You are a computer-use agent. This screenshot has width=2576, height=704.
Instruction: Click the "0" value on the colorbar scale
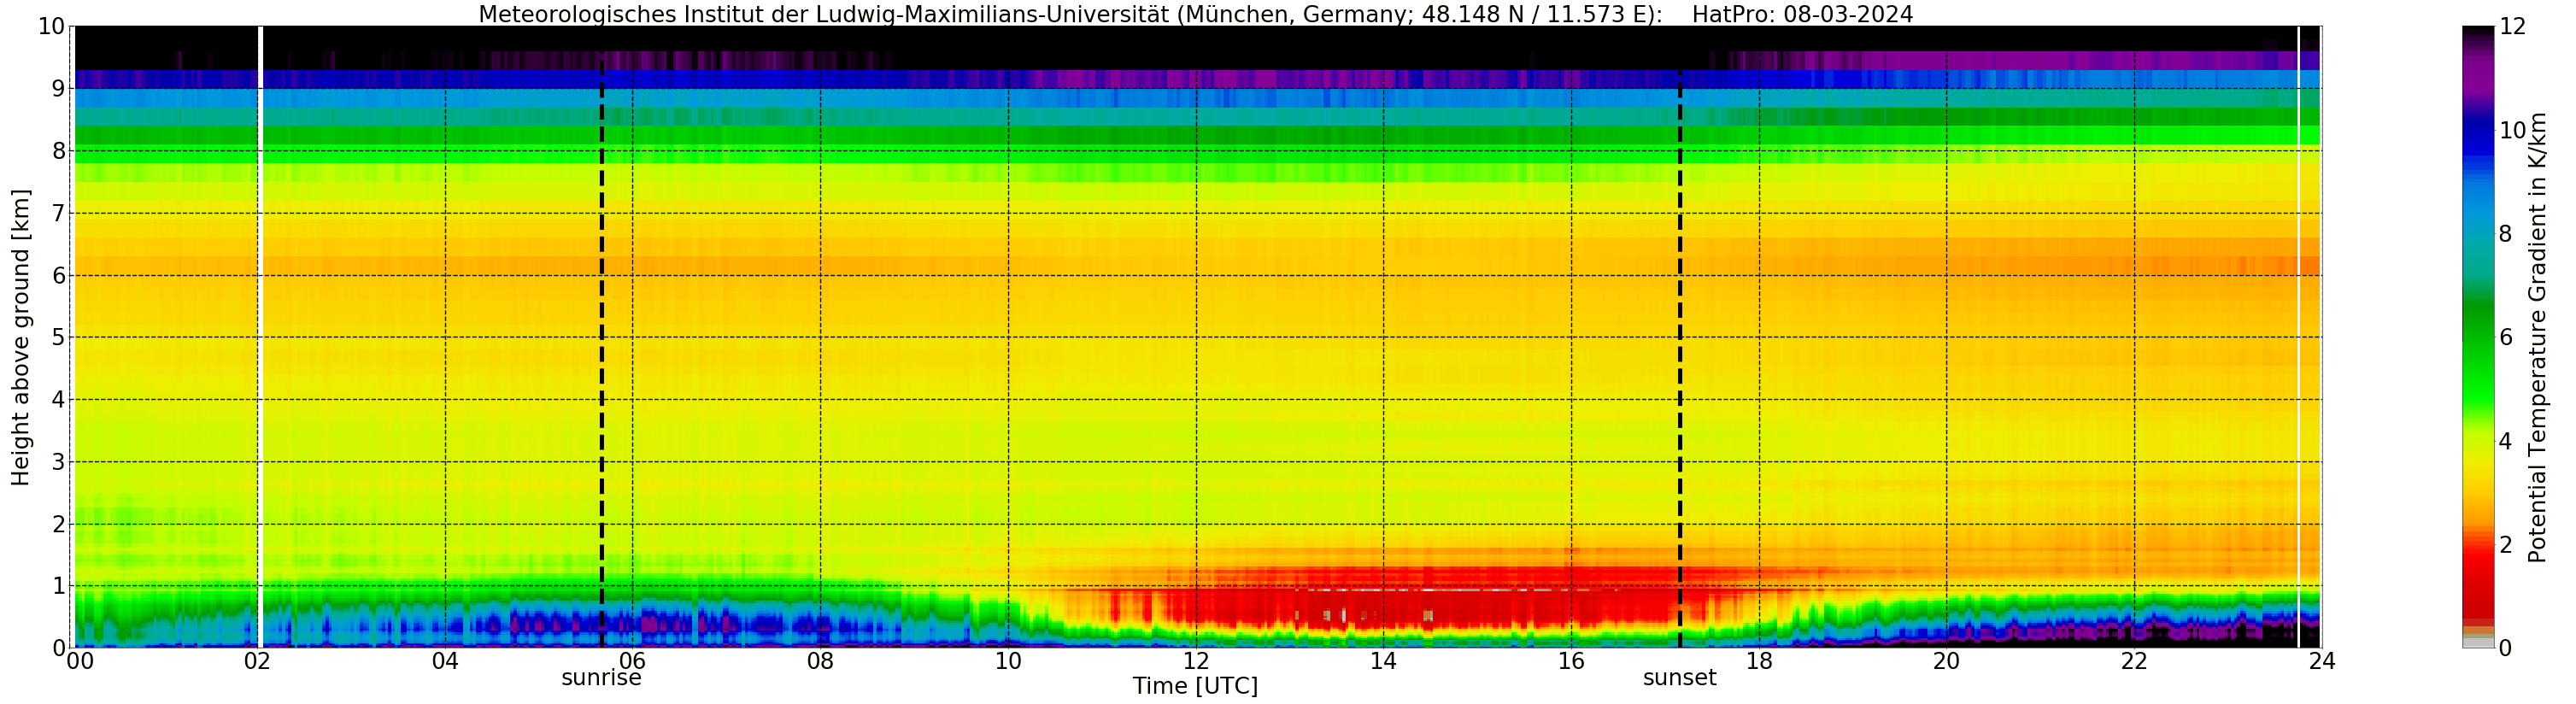[2505, 649]
